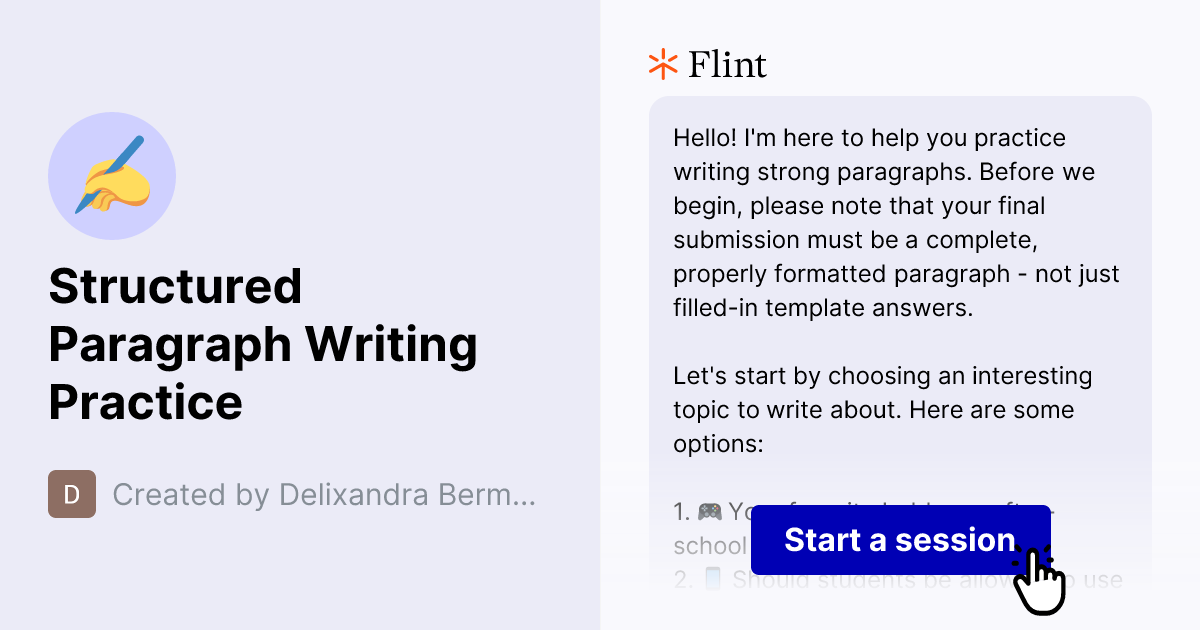Click the brown 'D' creator avatar badge
Screen dimensions: 1200x630
[72, 494]
